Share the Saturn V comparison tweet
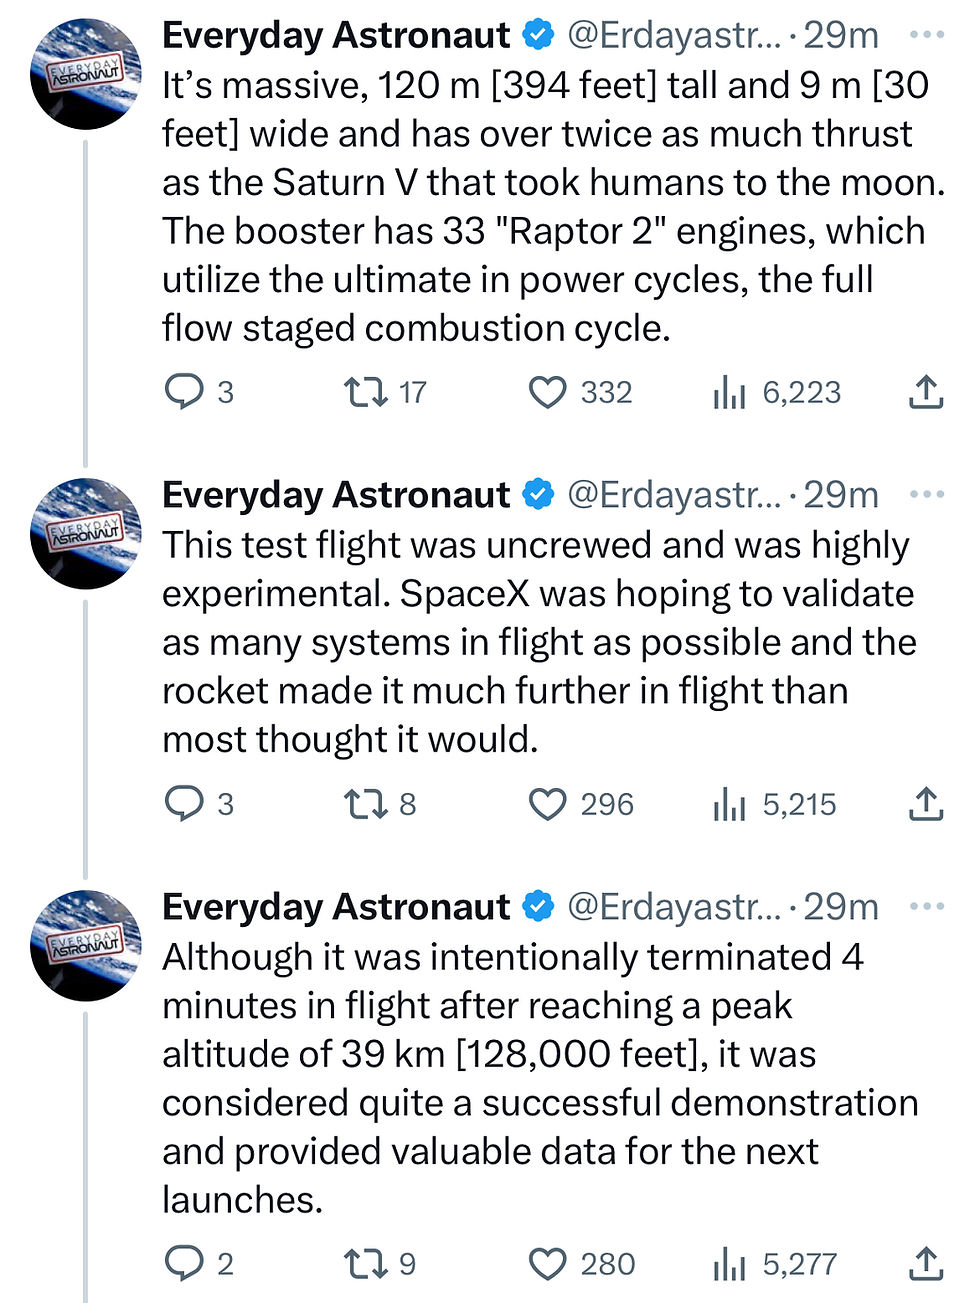The image size is (980, 1303). pyautogui.click(x=926, y=392)
